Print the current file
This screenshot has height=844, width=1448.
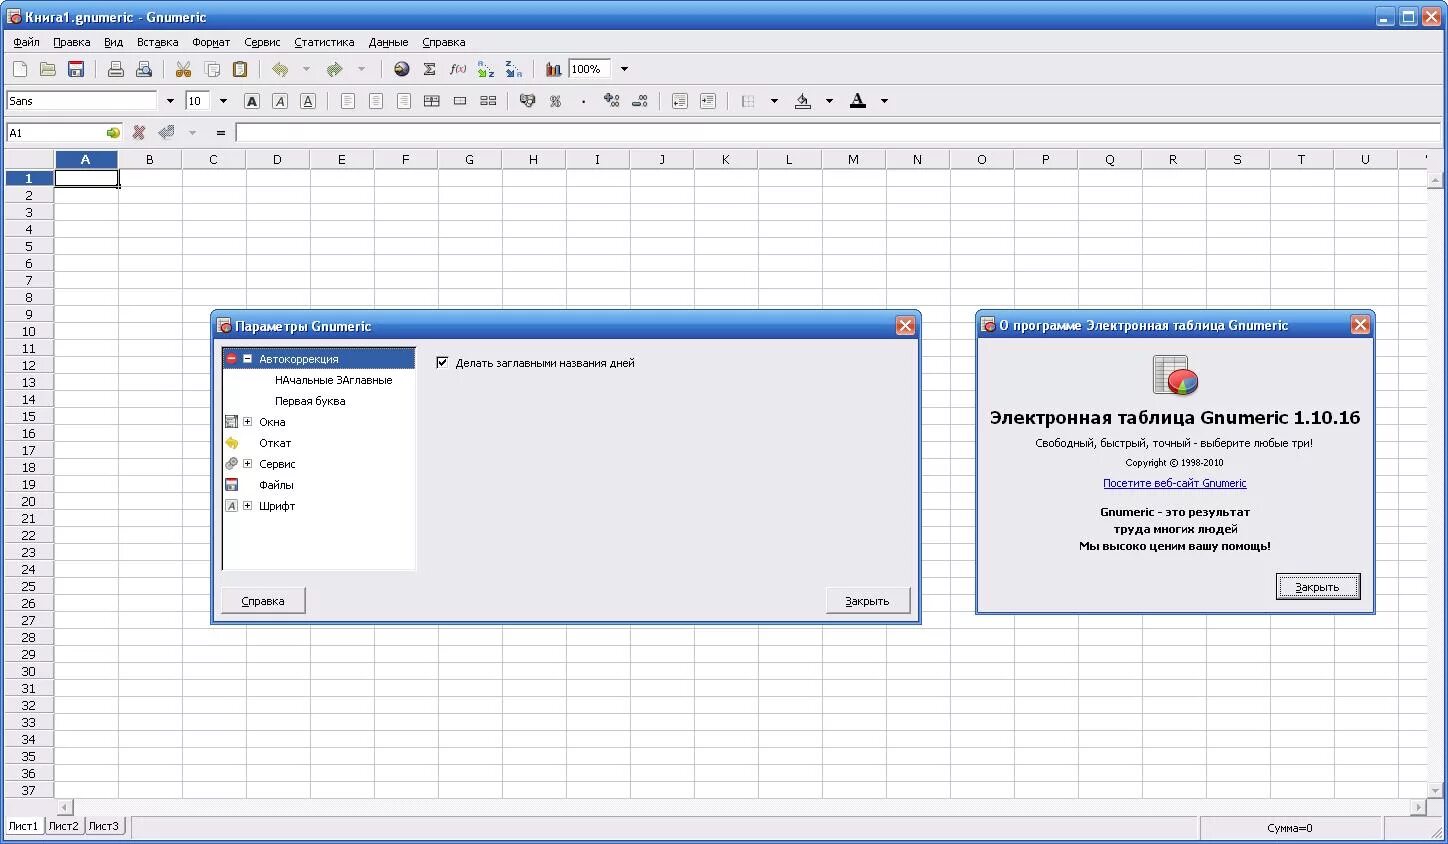pyautogui.click(x=116, y=69)
